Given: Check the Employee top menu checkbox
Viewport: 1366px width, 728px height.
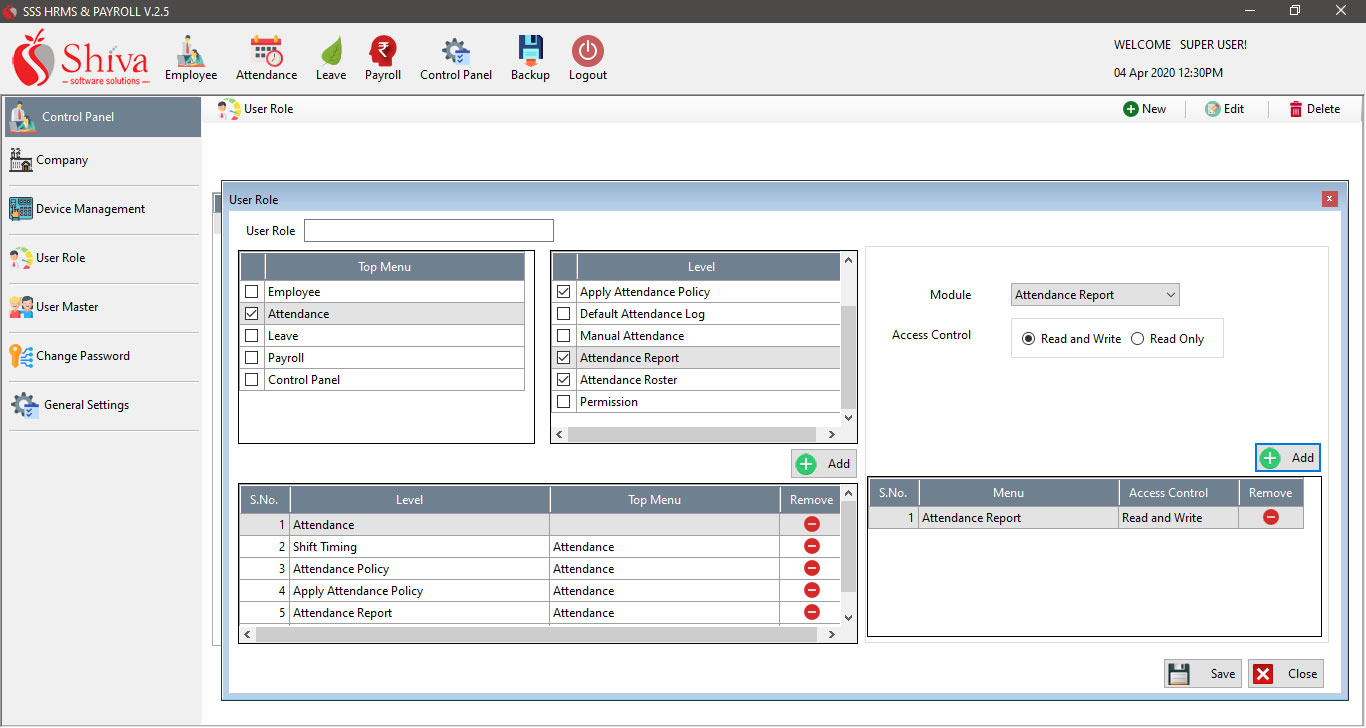Looking at the screenshot, I should coord(252,292).
